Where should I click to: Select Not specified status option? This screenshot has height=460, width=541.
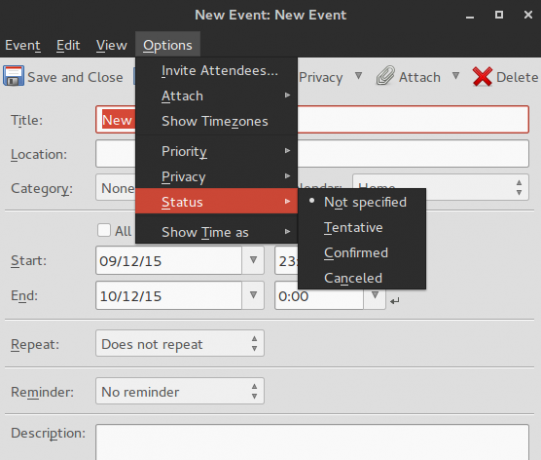pos(362,202)
